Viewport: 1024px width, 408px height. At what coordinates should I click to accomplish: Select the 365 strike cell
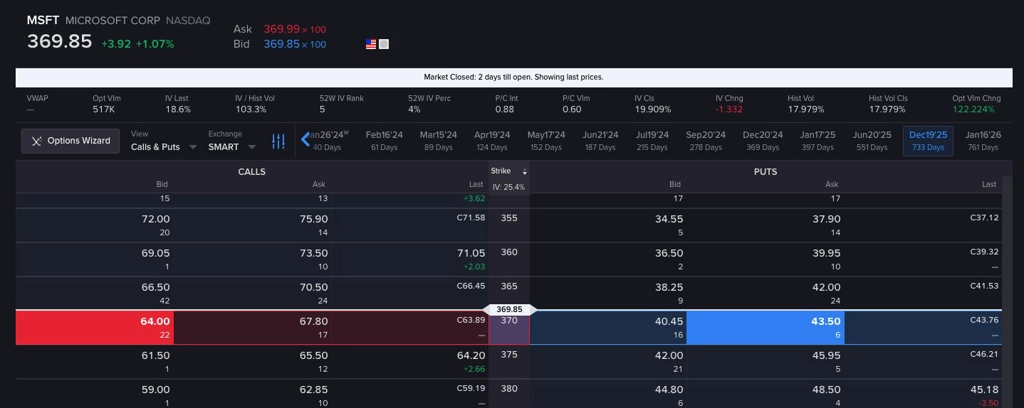[x=509, y=293]
